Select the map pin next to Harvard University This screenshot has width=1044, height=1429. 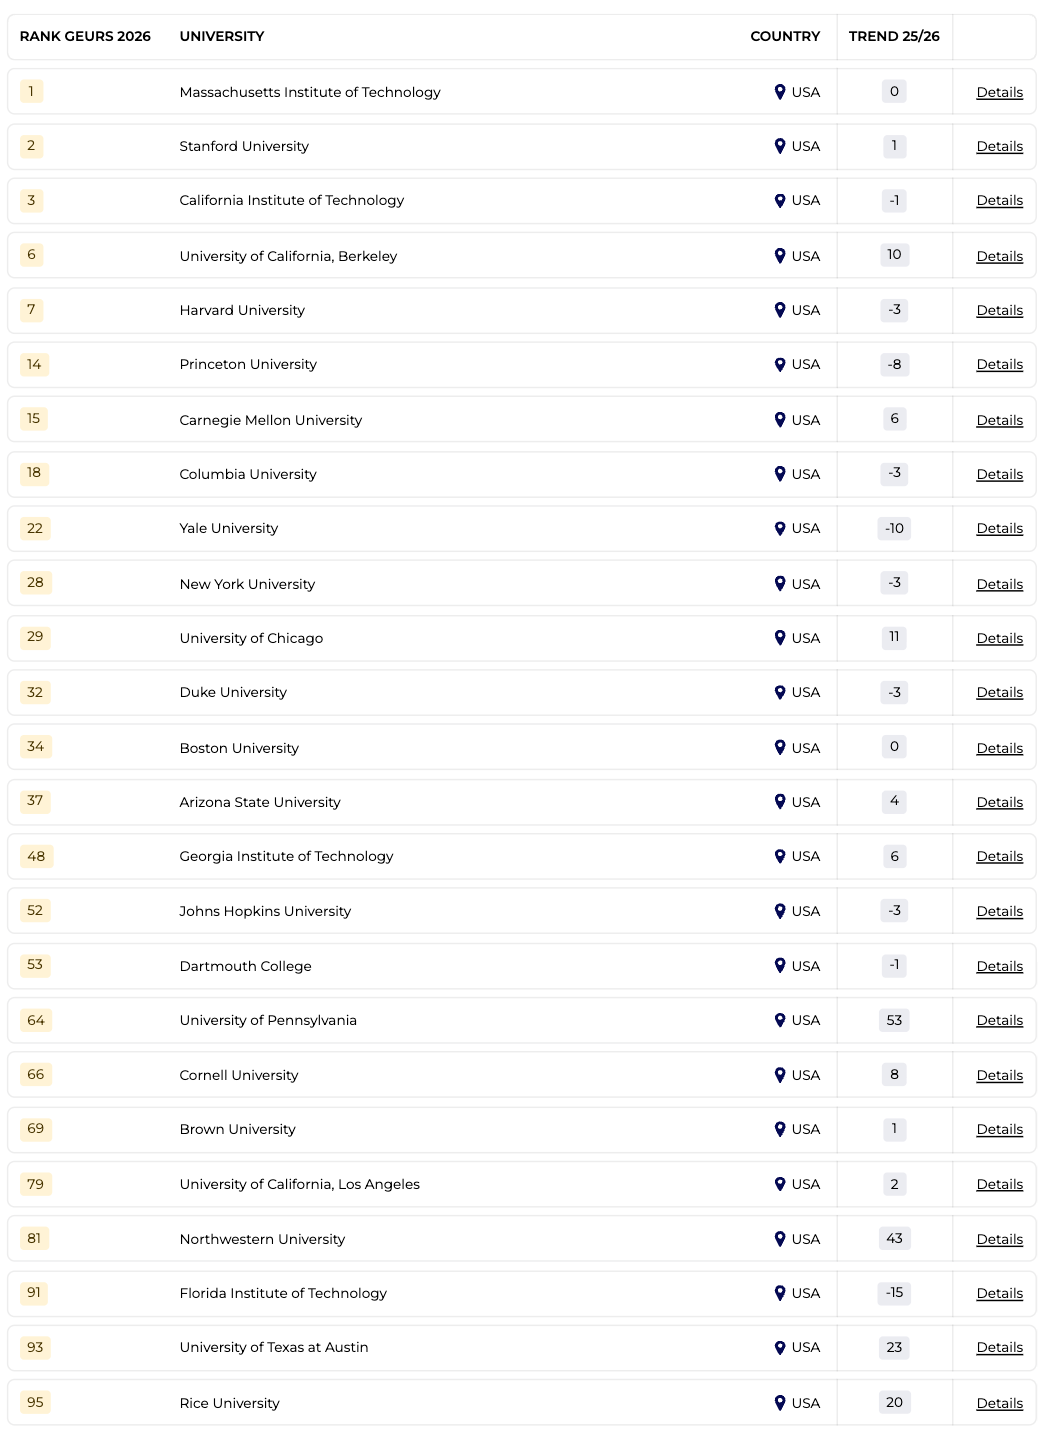pos(781,310)
